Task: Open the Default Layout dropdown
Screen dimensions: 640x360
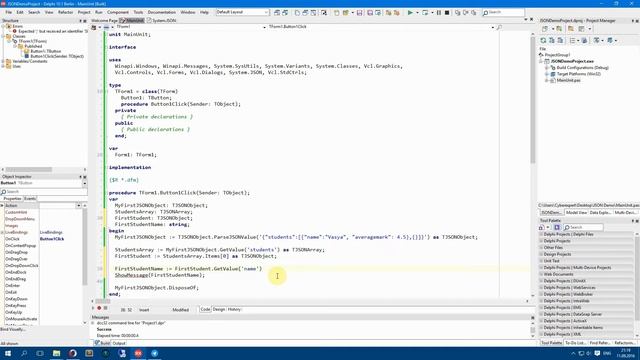Action: 266,12
